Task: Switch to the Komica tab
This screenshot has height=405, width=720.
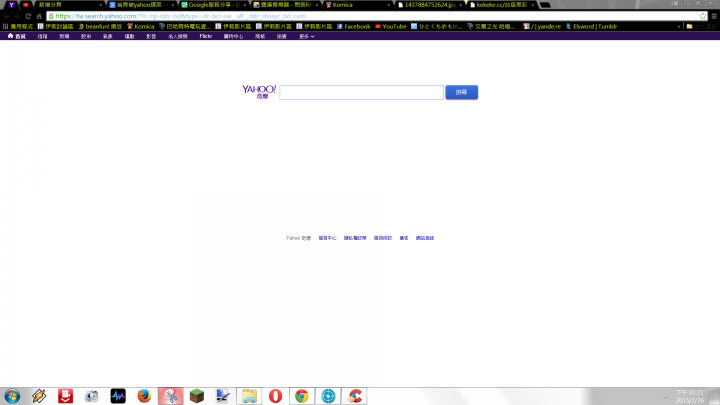Action: click(x=358, y=5)
